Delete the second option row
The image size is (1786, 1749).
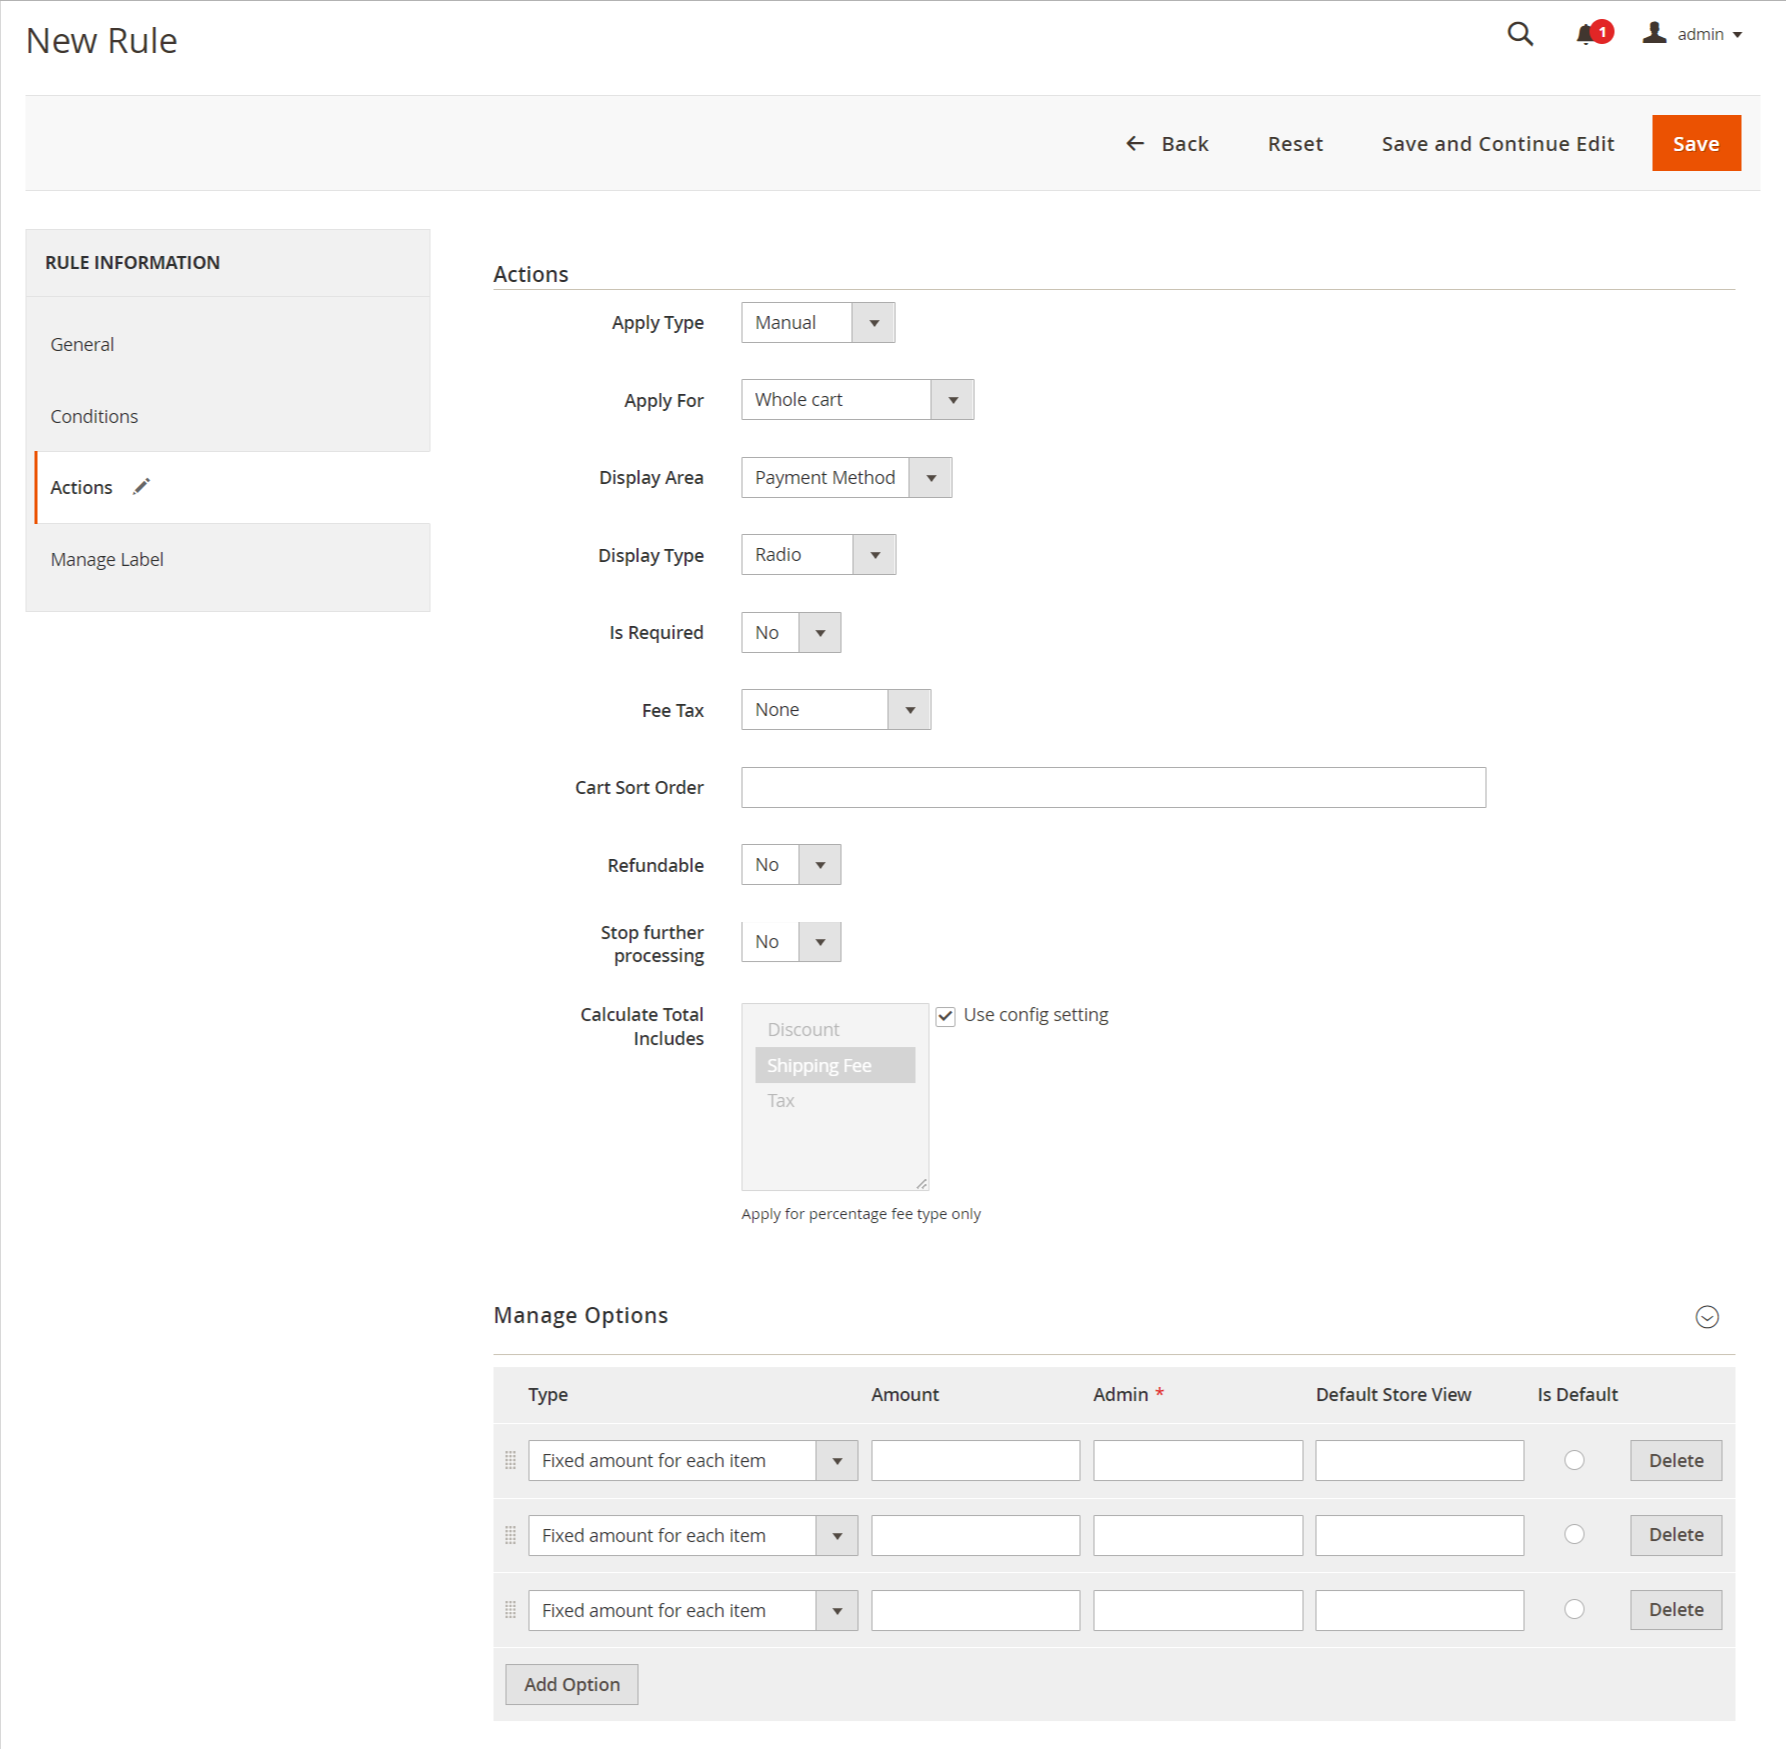pos(1675,1535)
